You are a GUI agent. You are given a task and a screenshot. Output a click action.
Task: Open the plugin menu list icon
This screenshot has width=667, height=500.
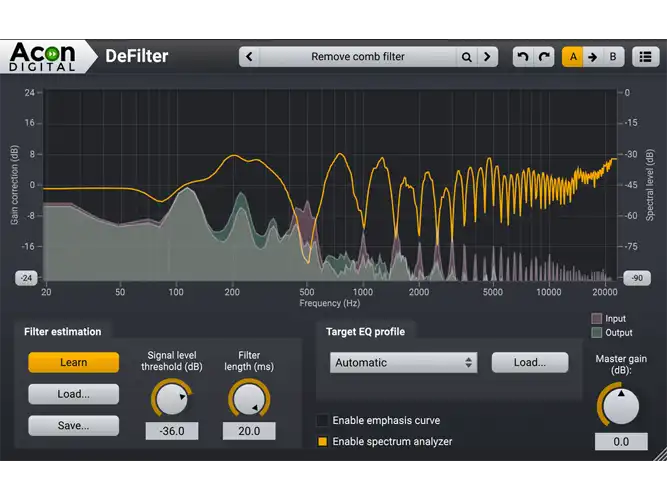click(645, 57)
